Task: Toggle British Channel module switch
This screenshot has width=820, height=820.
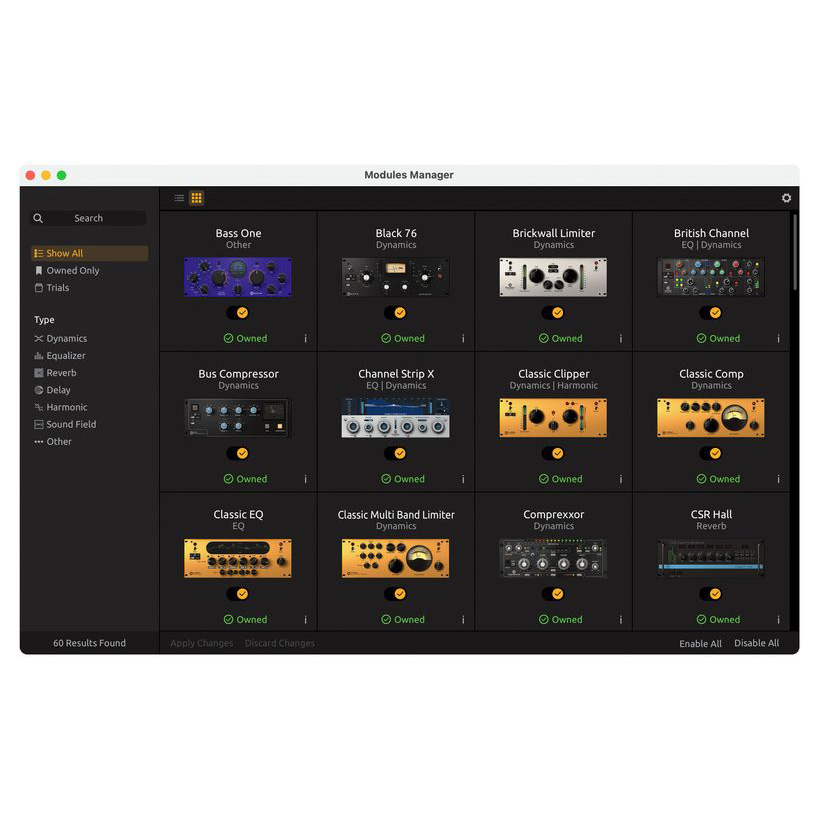Action: point(711,313)
